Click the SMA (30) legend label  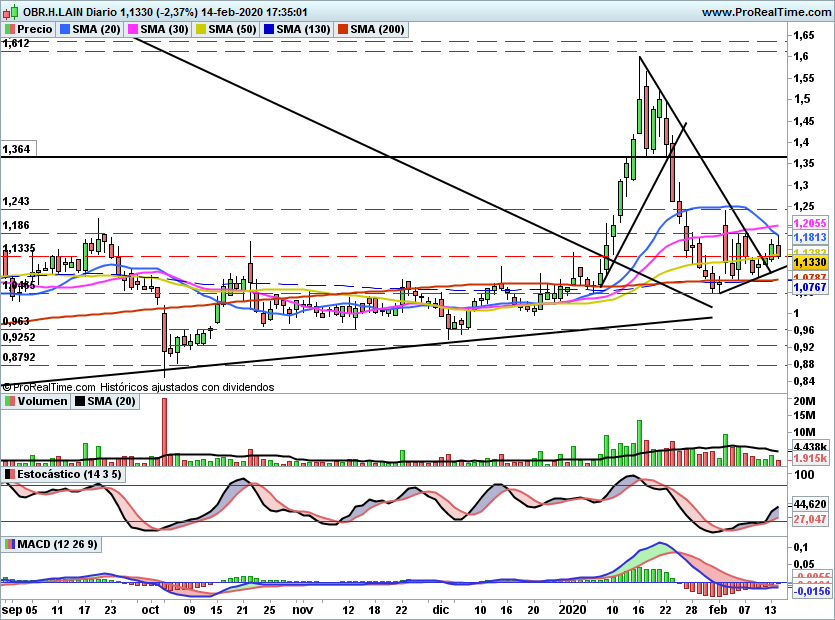coord(165,29)
